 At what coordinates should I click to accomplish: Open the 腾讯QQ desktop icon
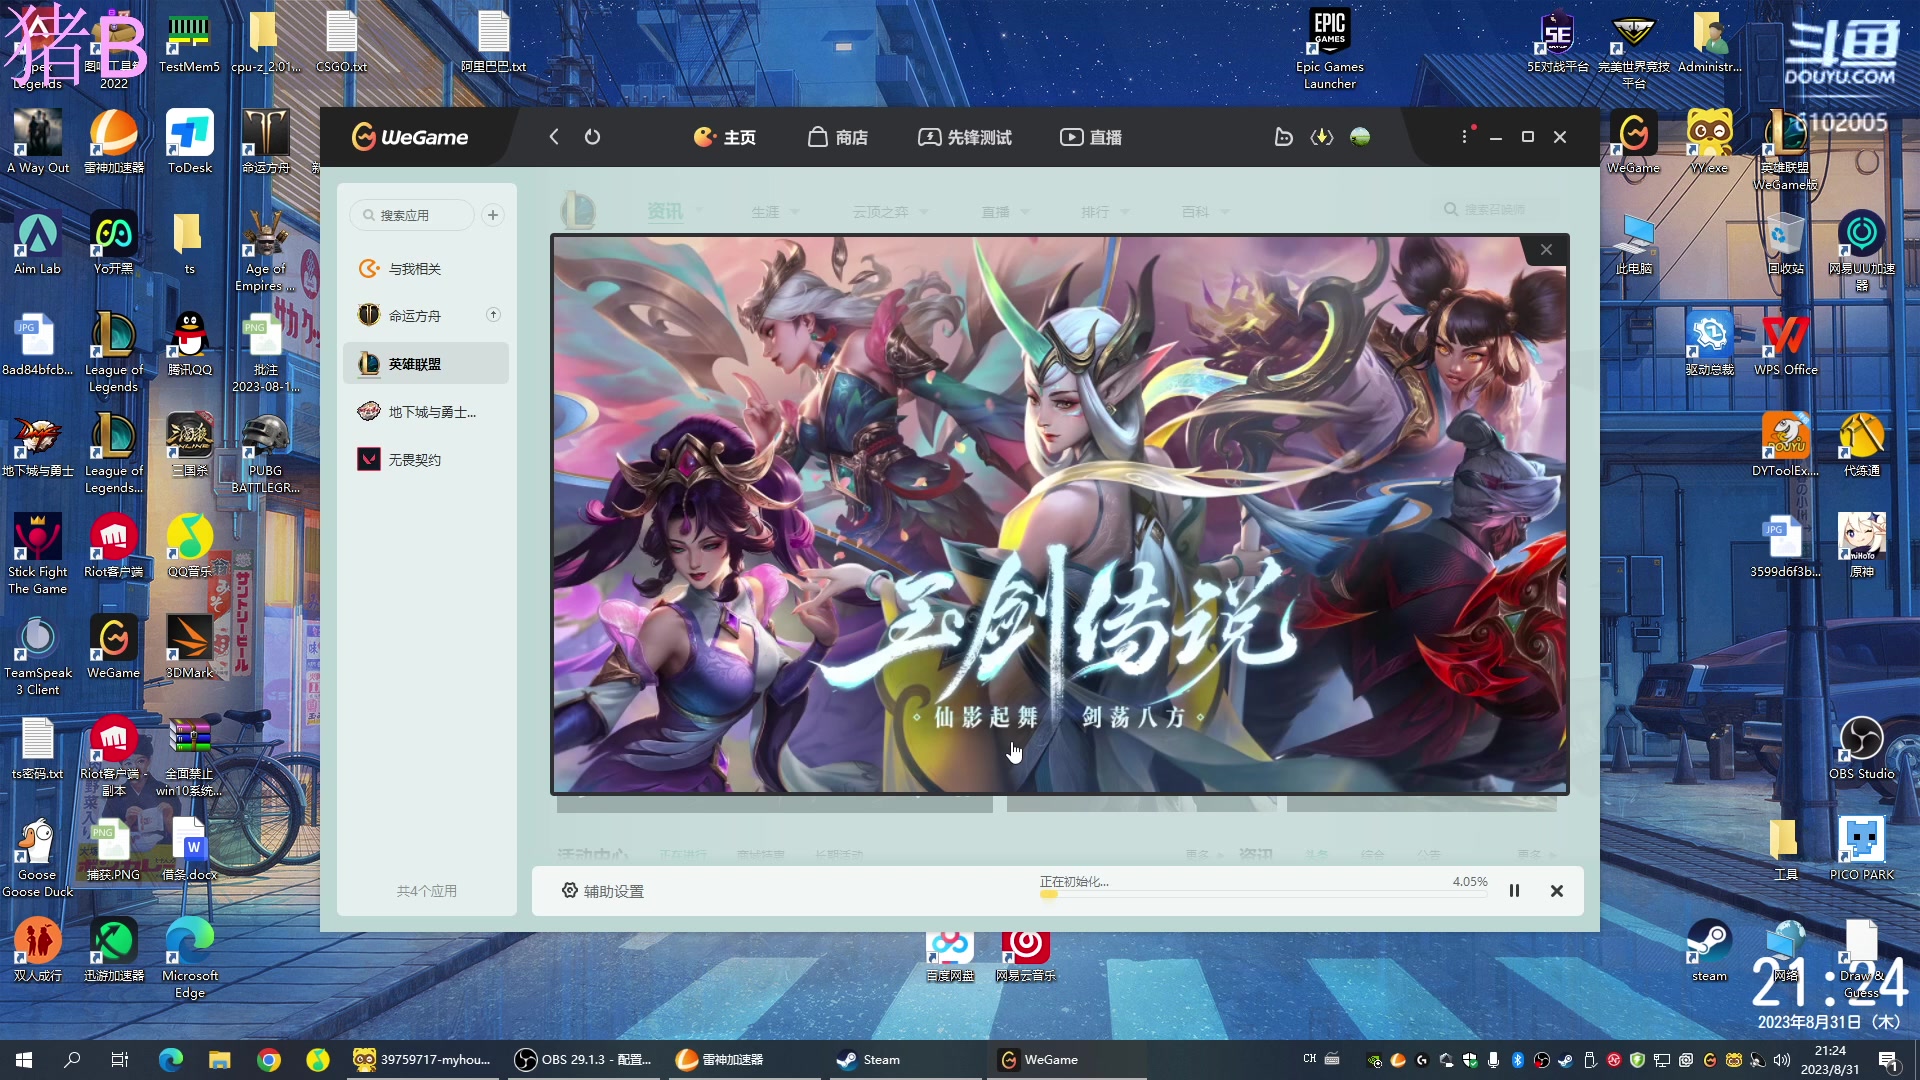(189, 343)
